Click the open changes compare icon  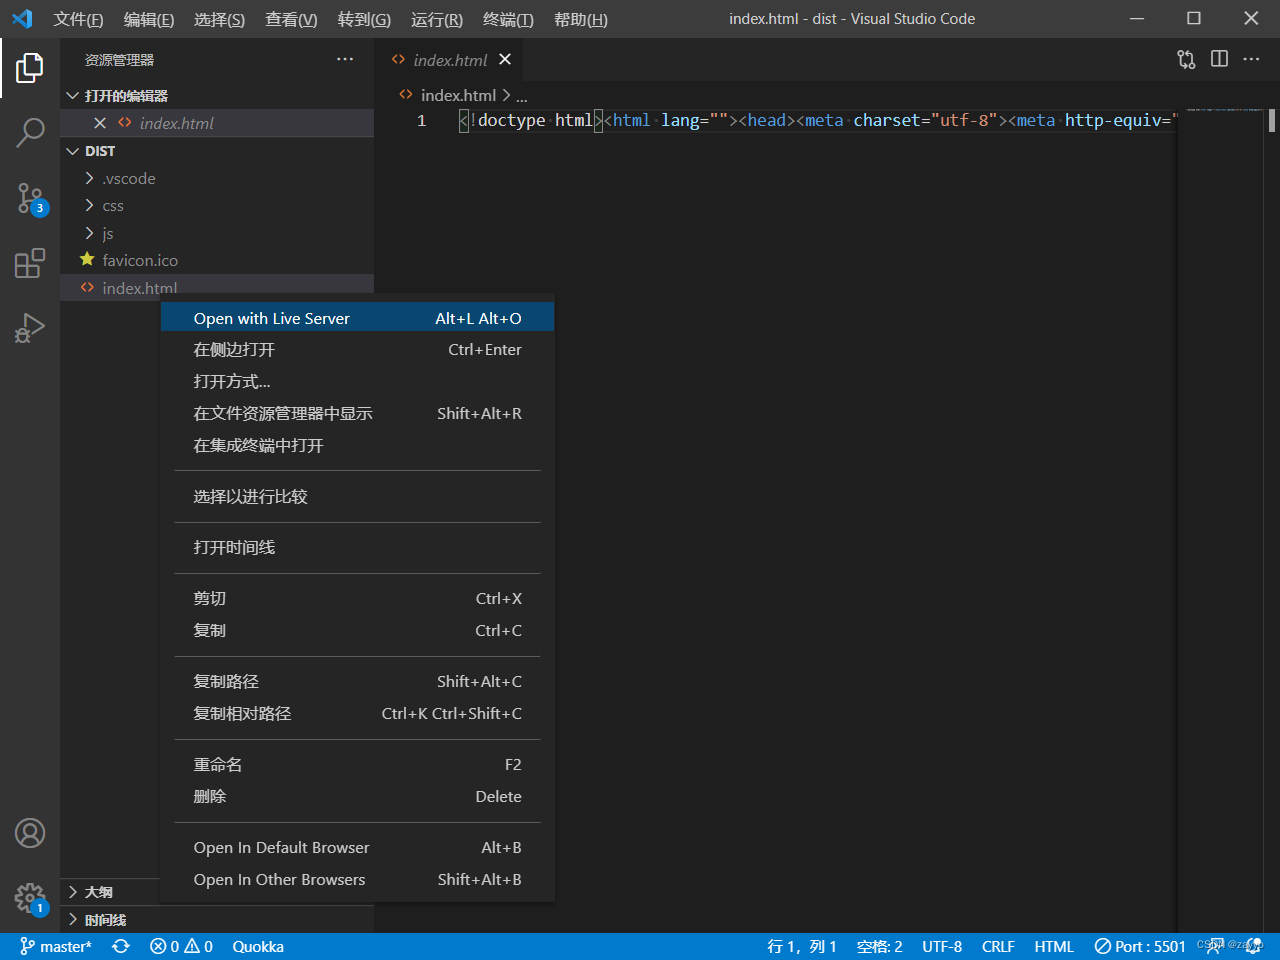click(1186, 59)
